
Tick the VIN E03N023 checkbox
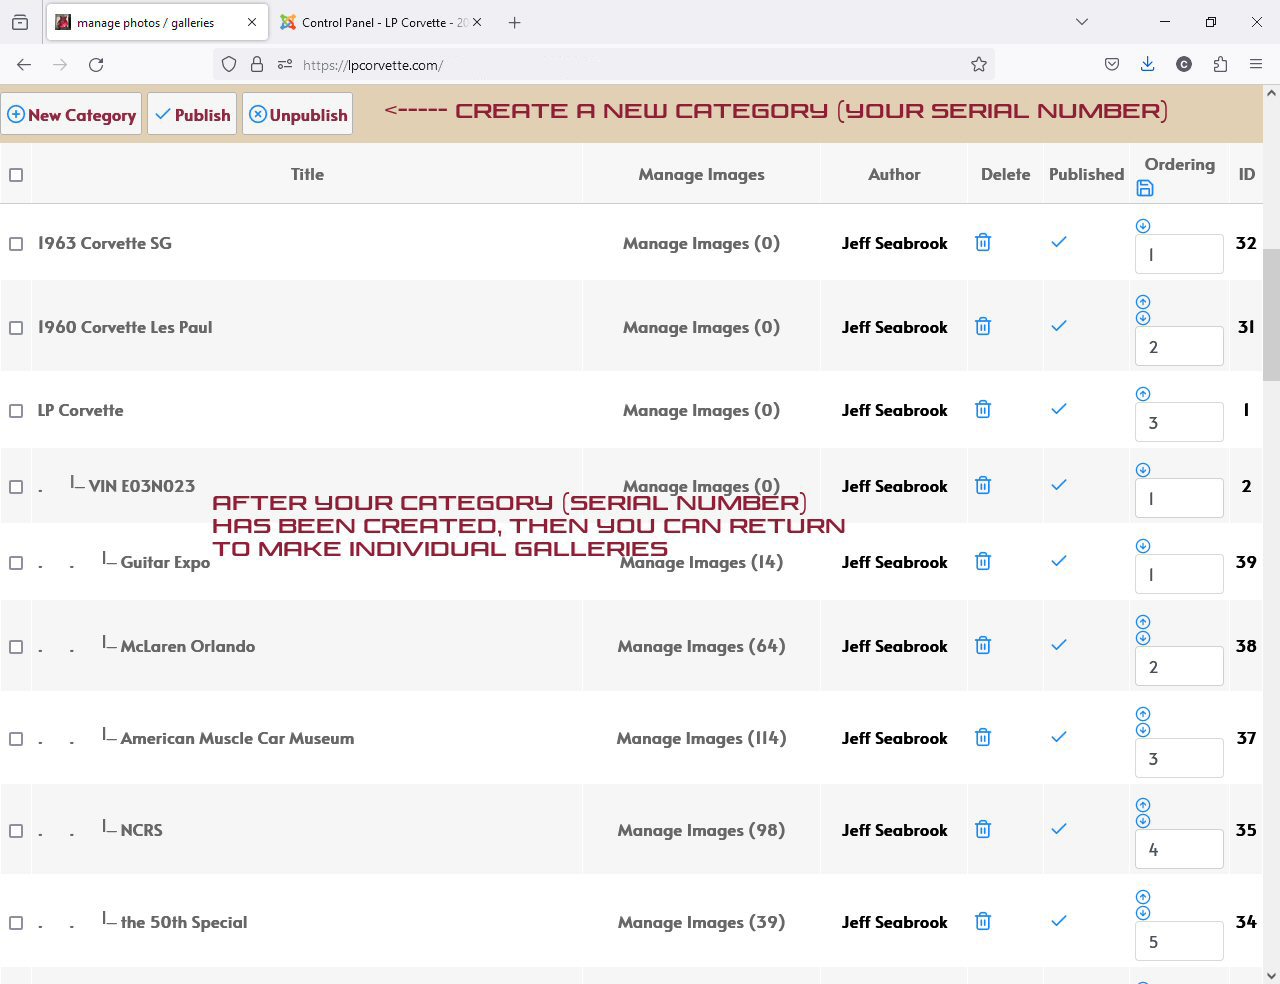click(16, 487)
